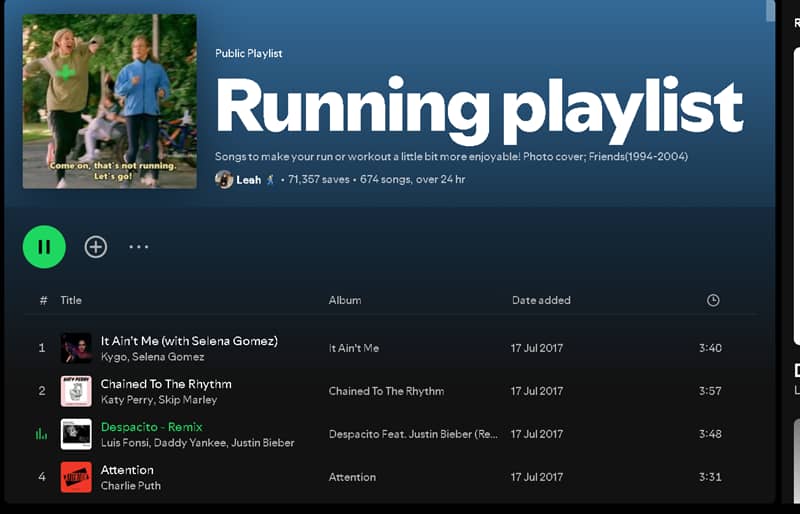Open Kygo artist page link
The image size is (800, 514).
point(114,357)
